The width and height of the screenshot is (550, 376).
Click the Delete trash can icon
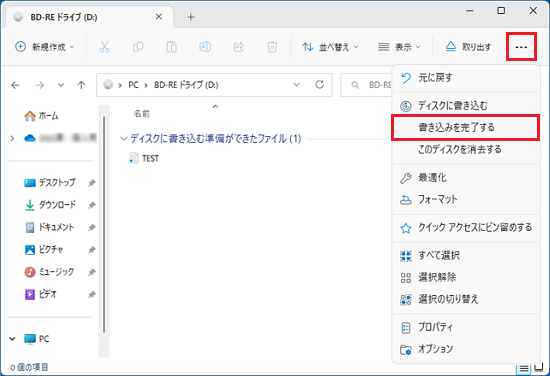tap(272, 47)
